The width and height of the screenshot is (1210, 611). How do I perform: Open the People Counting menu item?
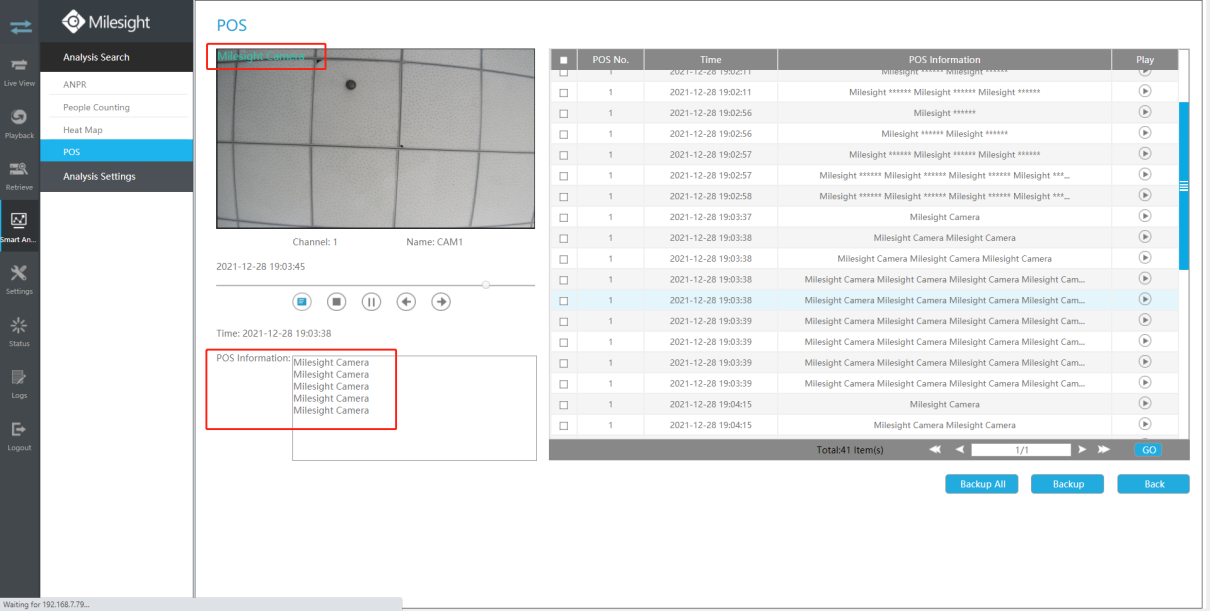[116, 107]
